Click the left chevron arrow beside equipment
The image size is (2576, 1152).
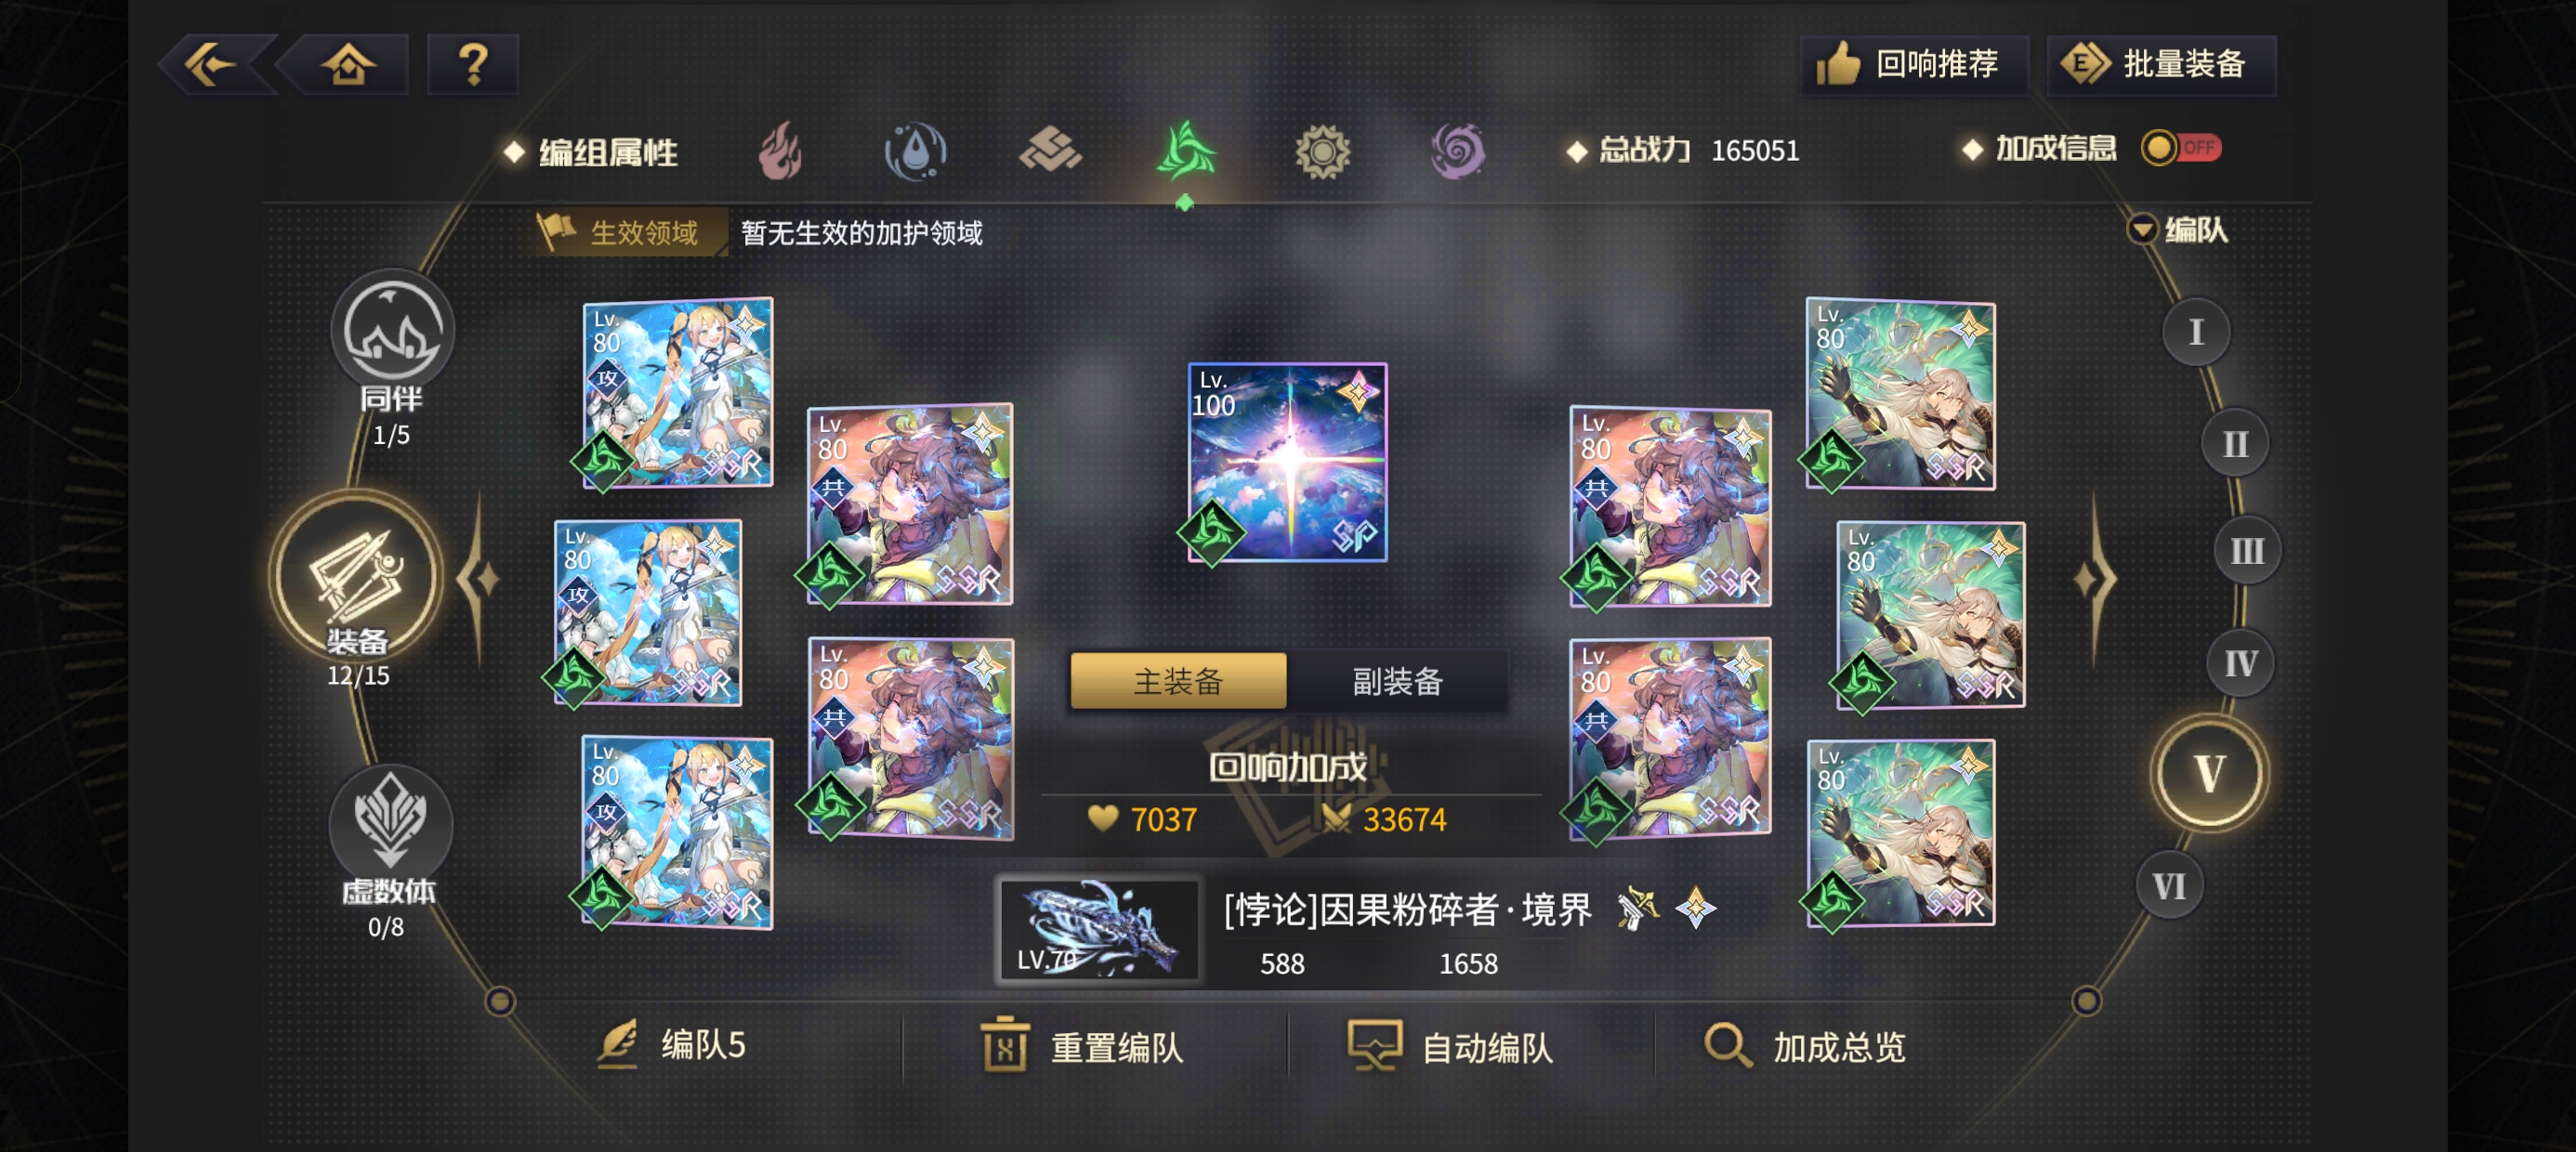tap(480, 579)
